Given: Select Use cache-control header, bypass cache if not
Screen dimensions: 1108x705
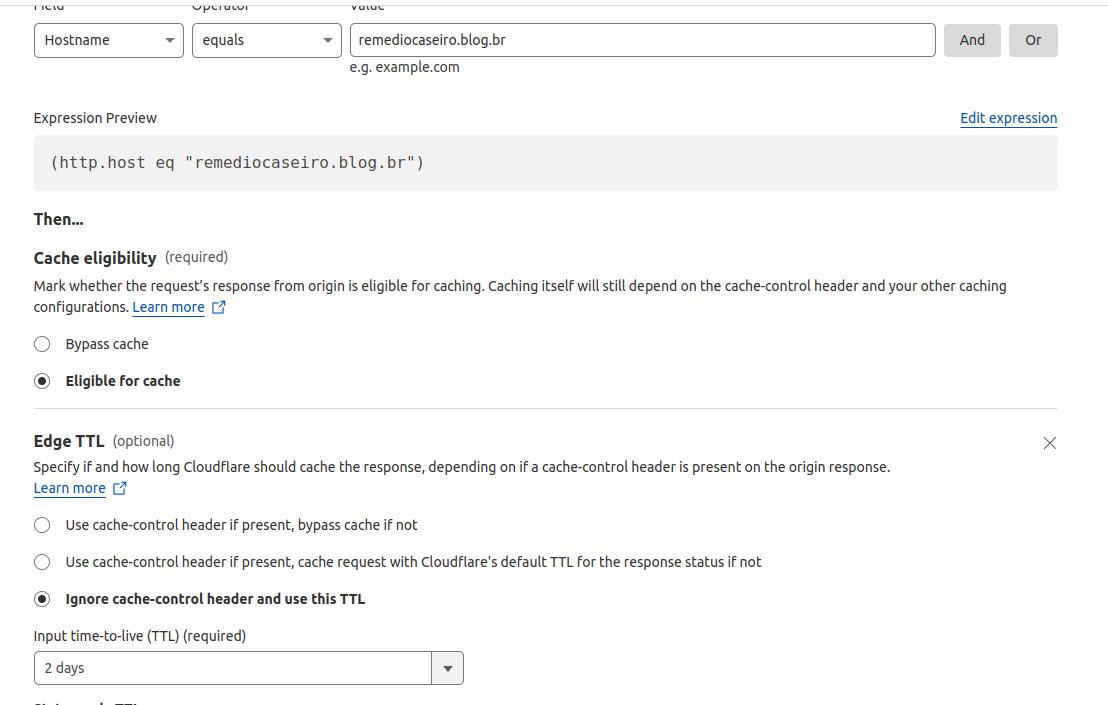Looking at the screenshot, I should [x=42, y=526].
